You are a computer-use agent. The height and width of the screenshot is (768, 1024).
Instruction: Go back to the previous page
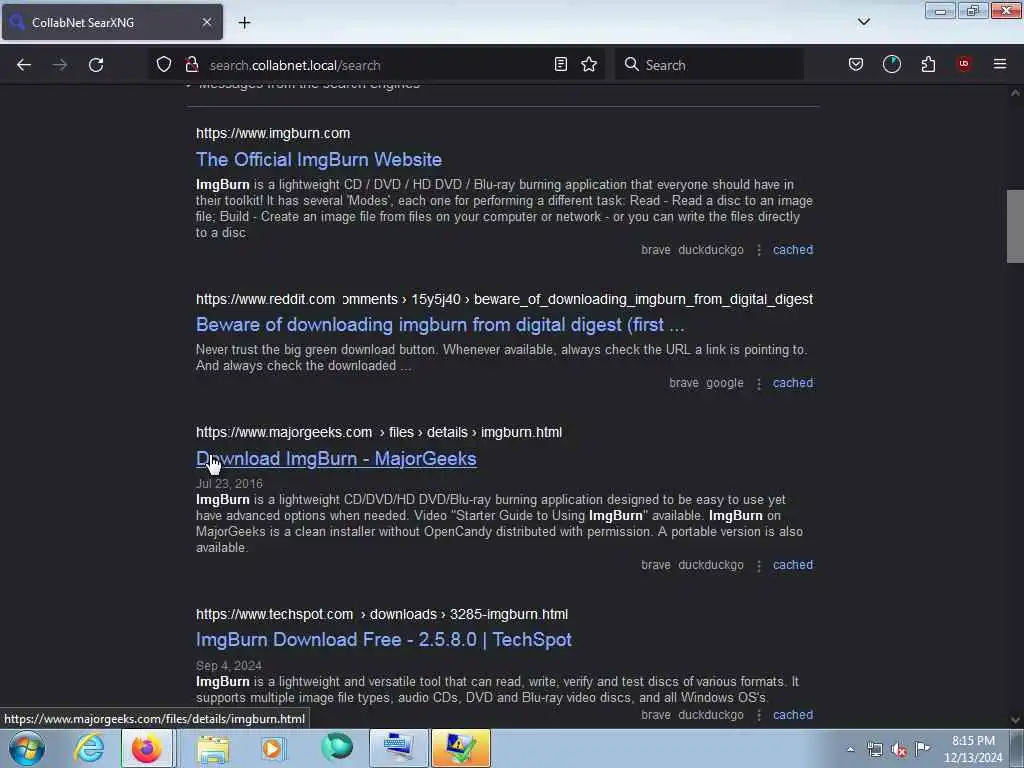tap(24, 65)
